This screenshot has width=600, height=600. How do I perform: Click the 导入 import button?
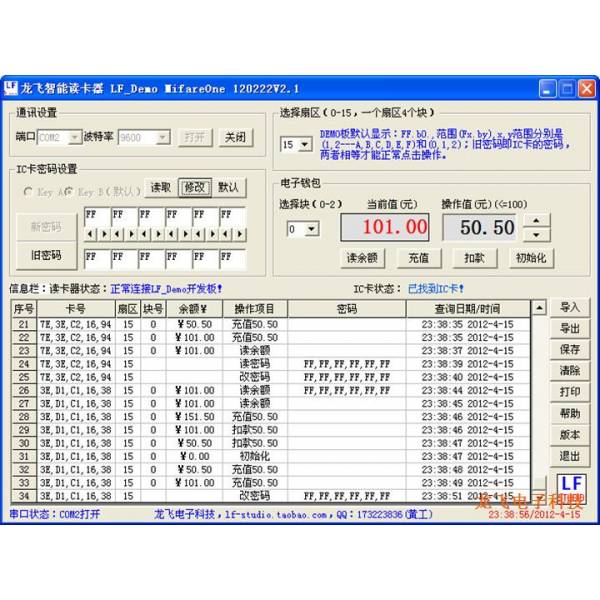(569, 307)
